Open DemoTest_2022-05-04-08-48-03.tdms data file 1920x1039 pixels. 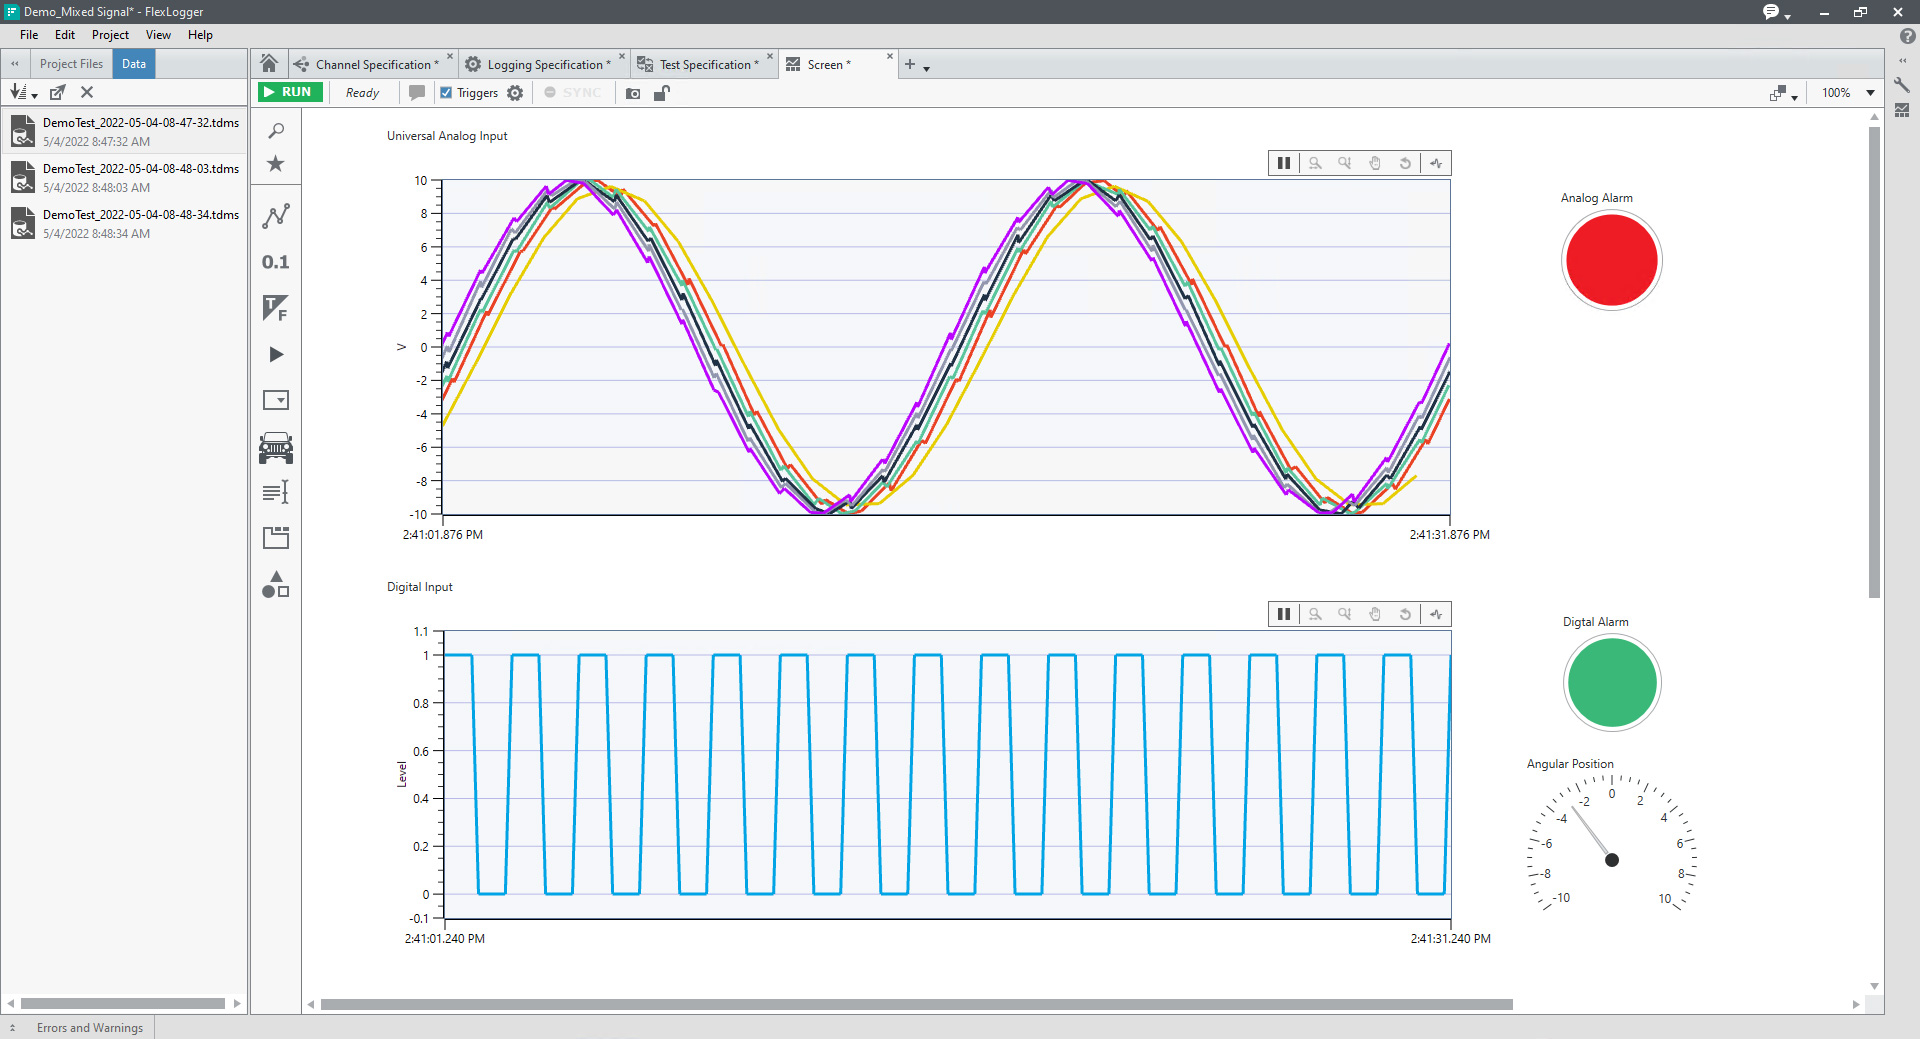pyautogui.click(x=140, y=169)
